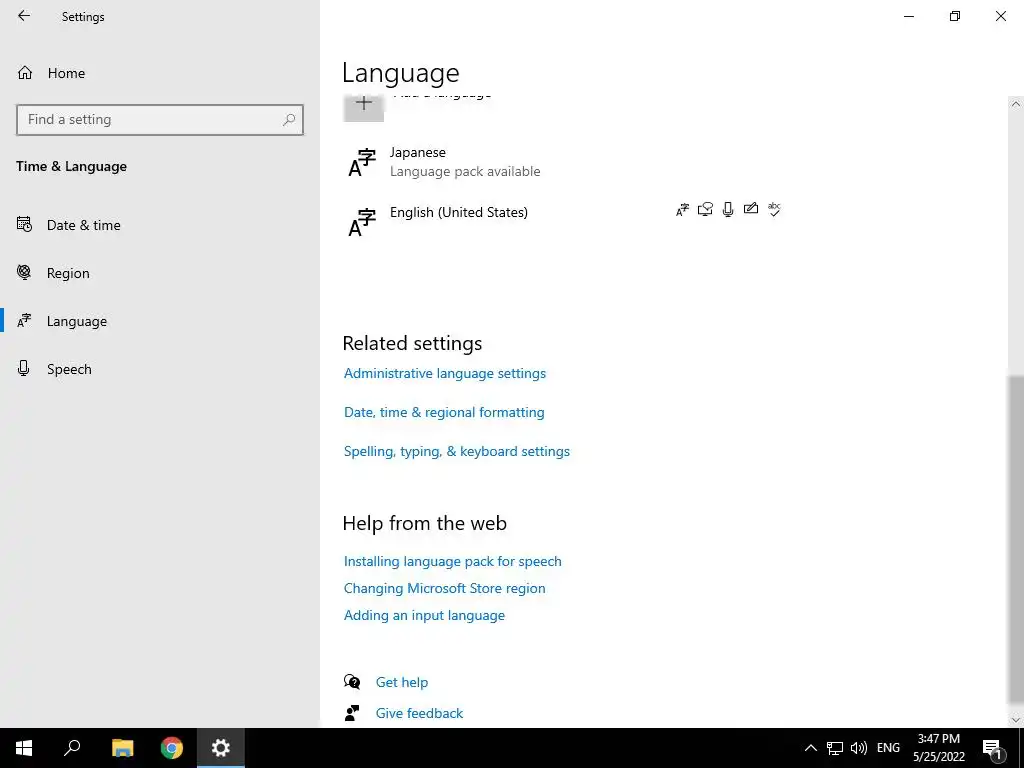Open the notification Action Center

(x=993, y=749)
